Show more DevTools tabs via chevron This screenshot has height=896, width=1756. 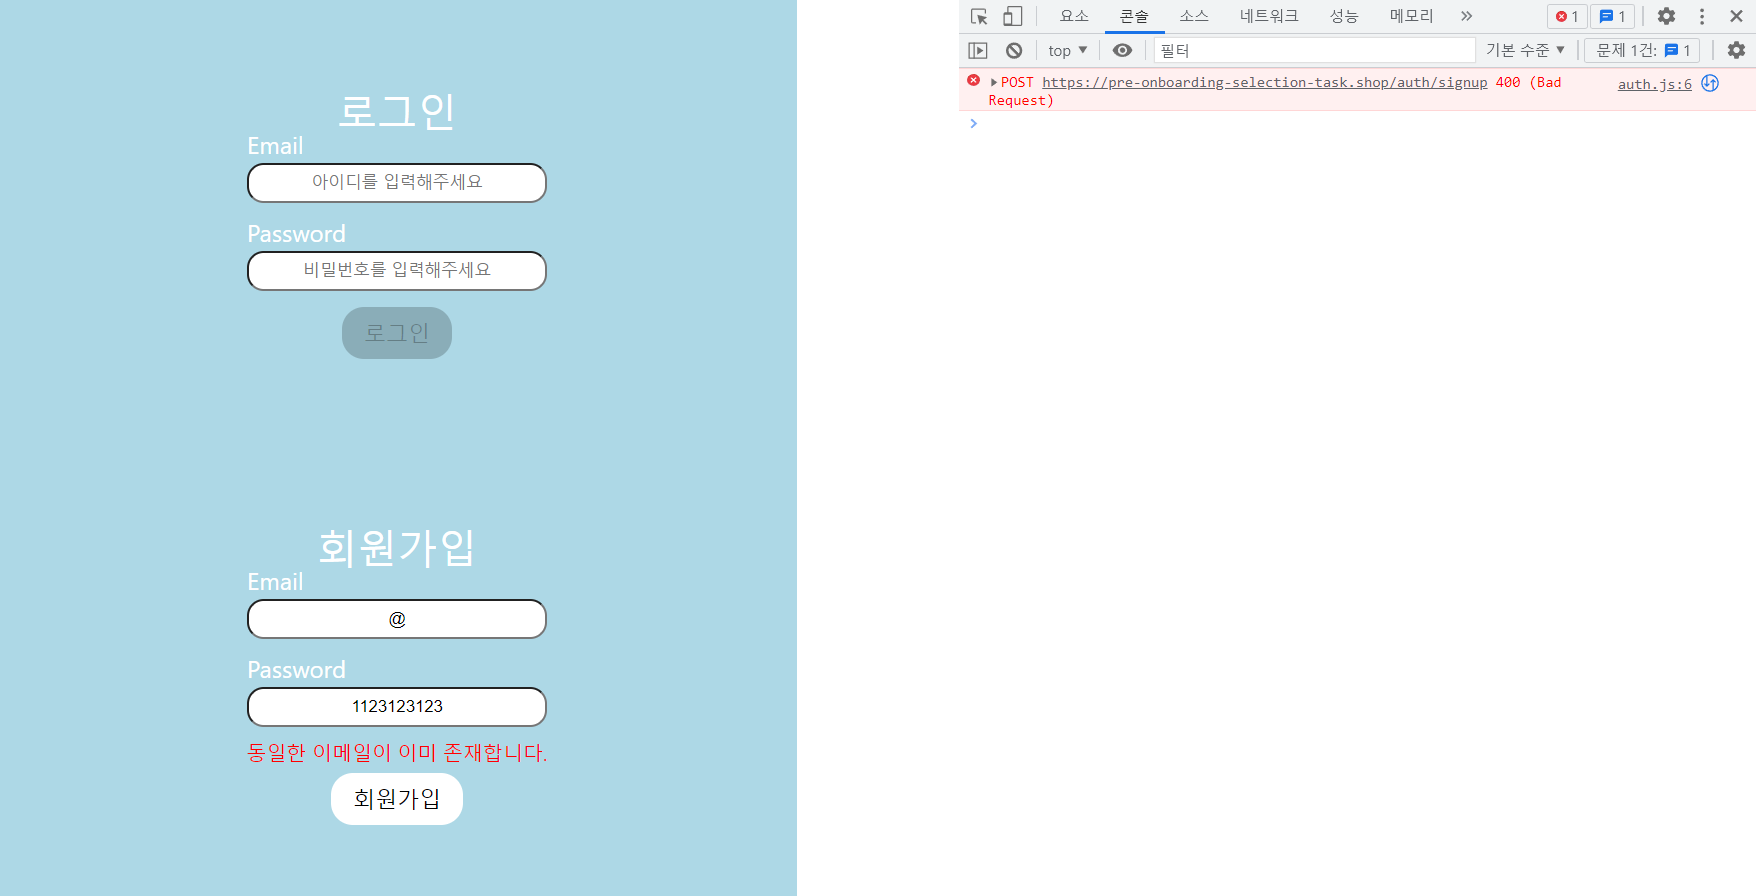[1466, 16]
